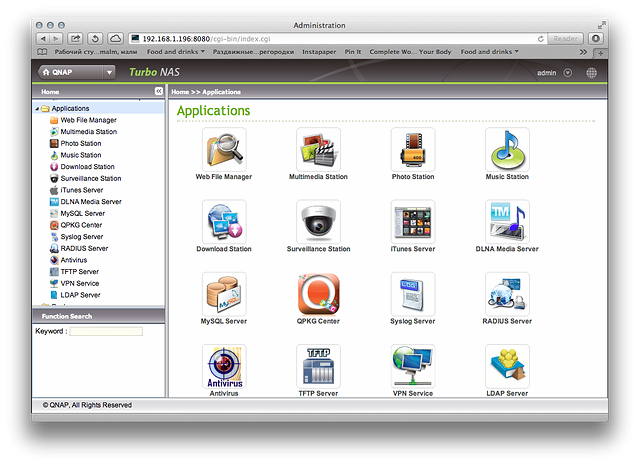Image resolution: width=640 pixels, height=466 pixels.
Task: Click the Function Search panel header
Action: tap(98, 316)
